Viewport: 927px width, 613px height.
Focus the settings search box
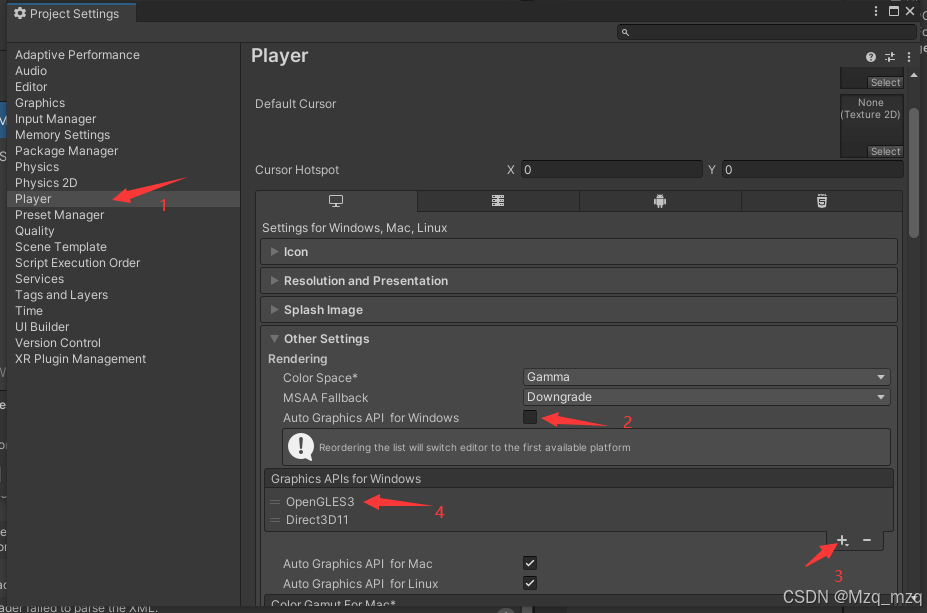767,33
